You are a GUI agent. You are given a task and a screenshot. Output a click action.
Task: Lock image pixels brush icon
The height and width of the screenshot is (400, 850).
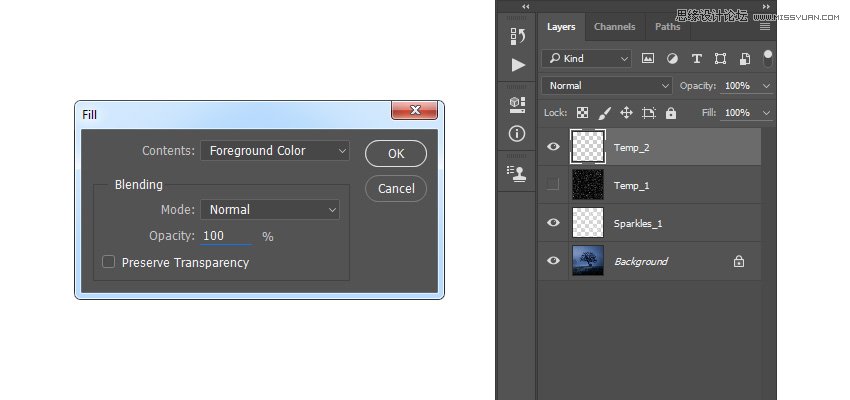[604, 113]
